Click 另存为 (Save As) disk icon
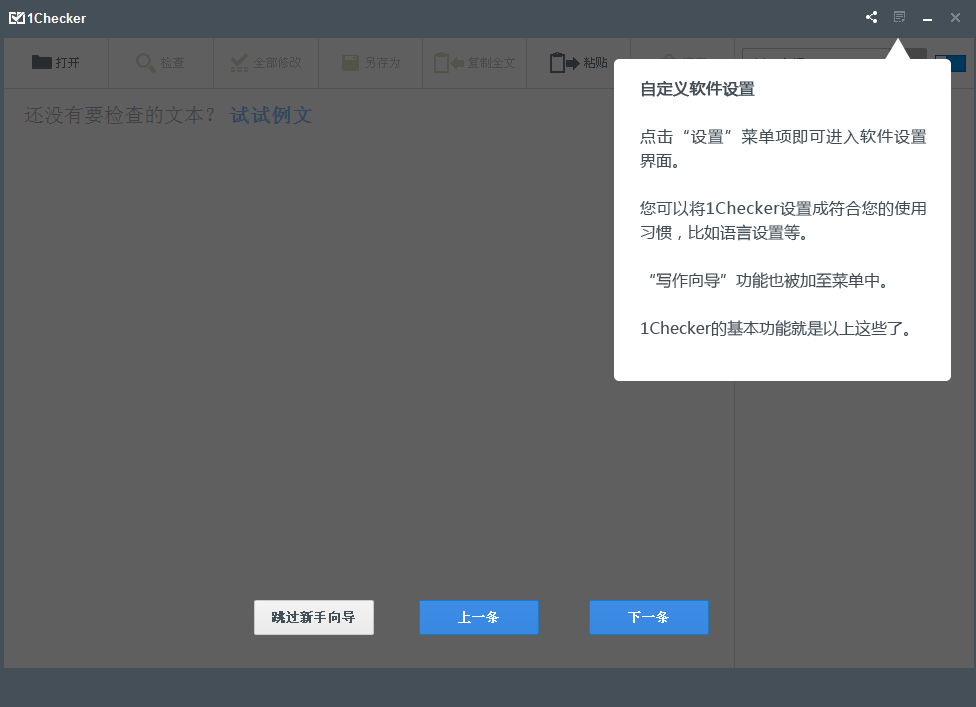The image size is (976, 707). [x=350, y=63]
